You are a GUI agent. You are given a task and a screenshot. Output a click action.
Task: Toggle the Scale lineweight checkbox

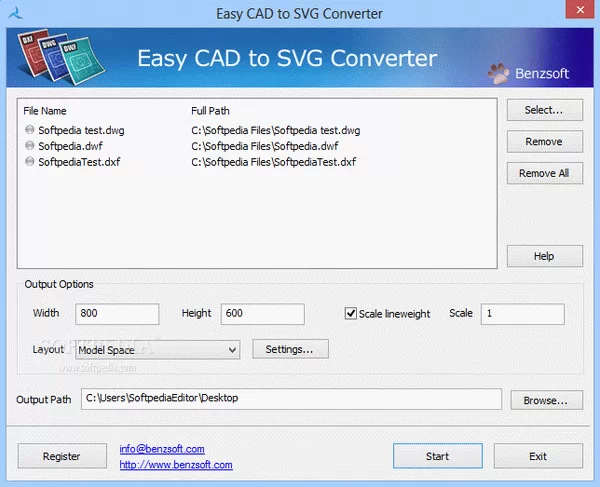click(351, 313)
